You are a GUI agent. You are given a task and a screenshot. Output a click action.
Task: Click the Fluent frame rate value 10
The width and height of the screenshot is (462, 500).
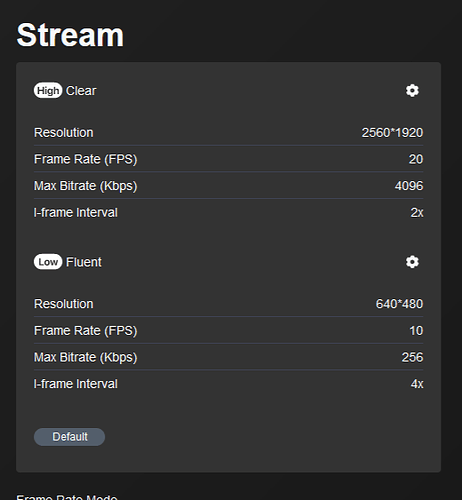coord(416,331)
